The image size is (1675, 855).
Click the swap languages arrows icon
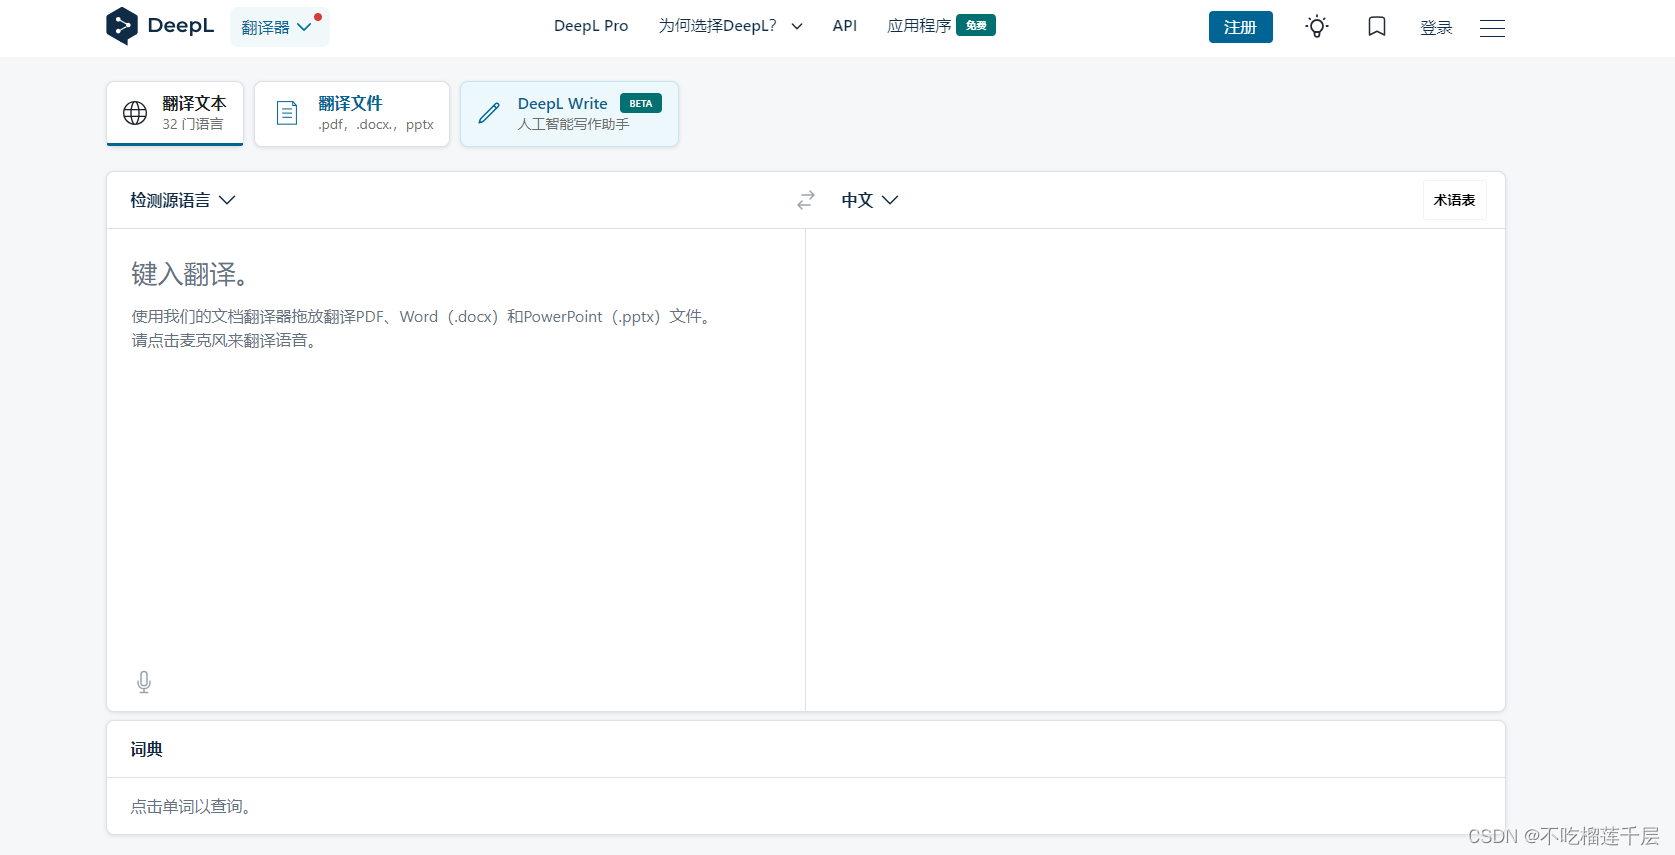tap(806, 200)
